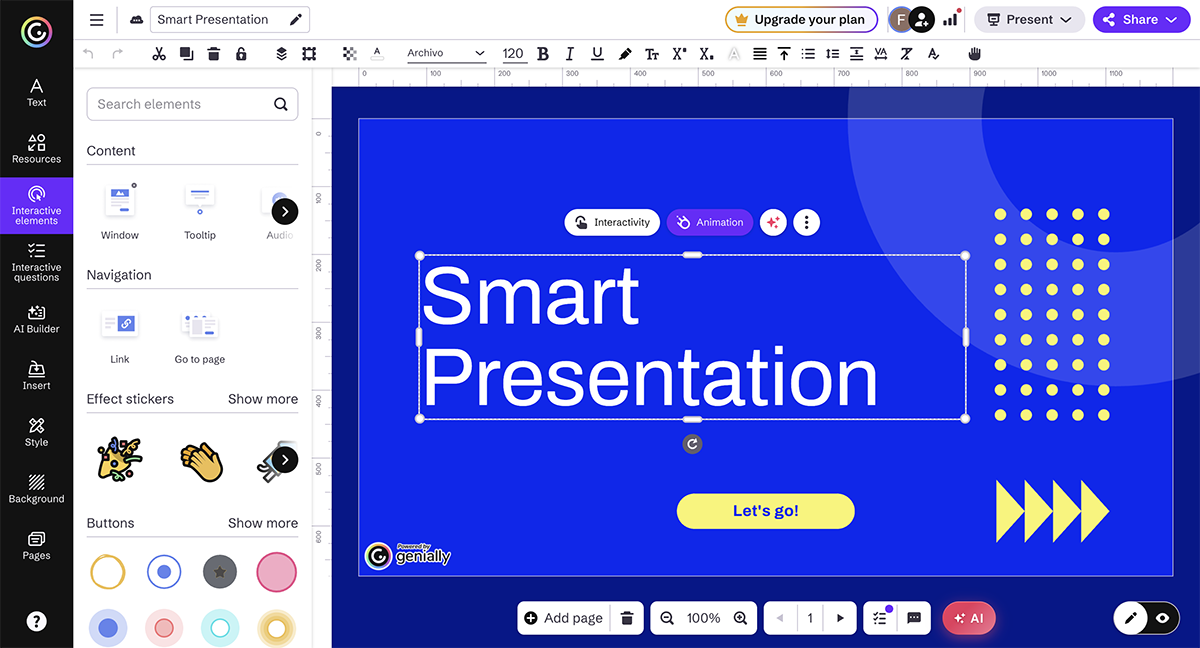This screenshot has width=1200, height=648.
Task: Click the Search elements field
Action: click(x=192, y=104)
